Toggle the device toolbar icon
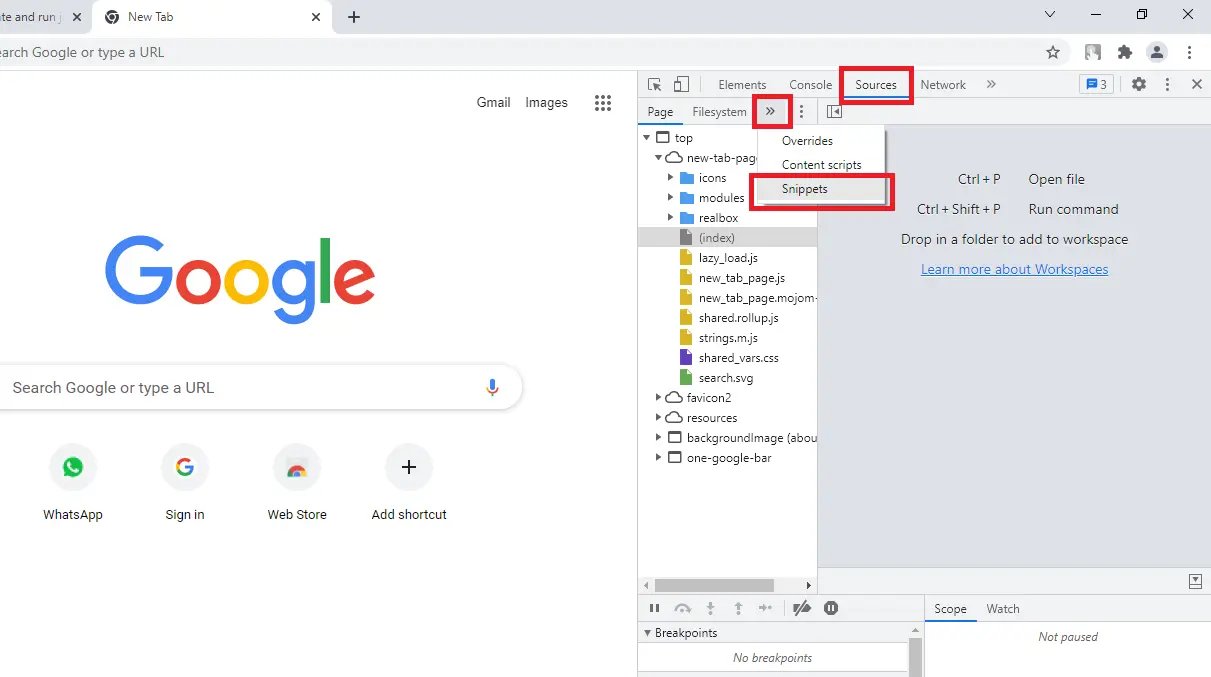The width and height of the screenshot is (1211, 677). [x=681, y=85]
